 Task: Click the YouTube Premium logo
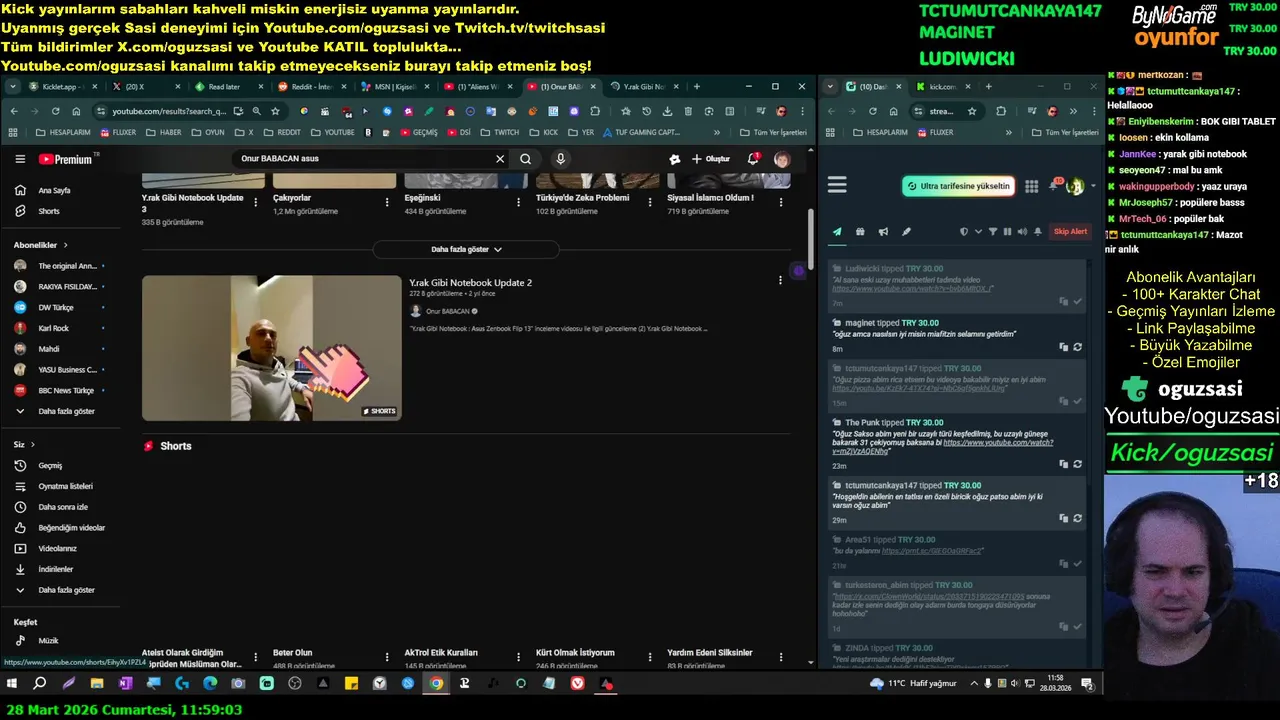[65, 159]
